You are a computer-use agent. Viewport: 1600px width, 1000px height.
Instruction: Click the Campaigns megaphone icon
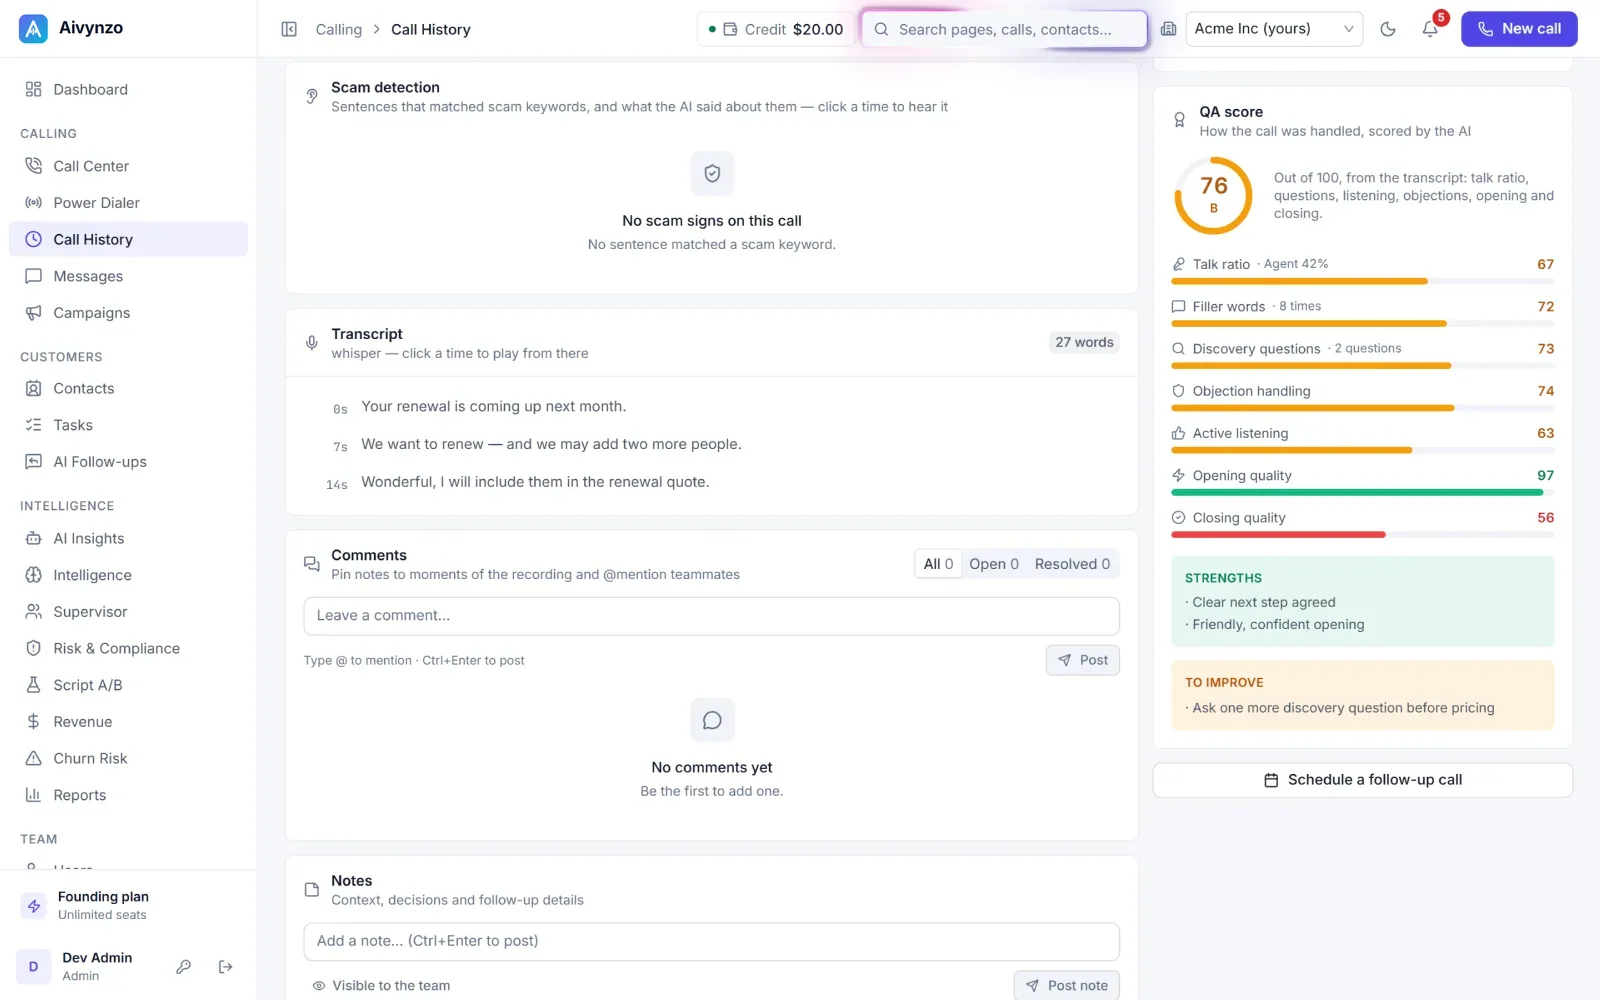coord(33,313)
